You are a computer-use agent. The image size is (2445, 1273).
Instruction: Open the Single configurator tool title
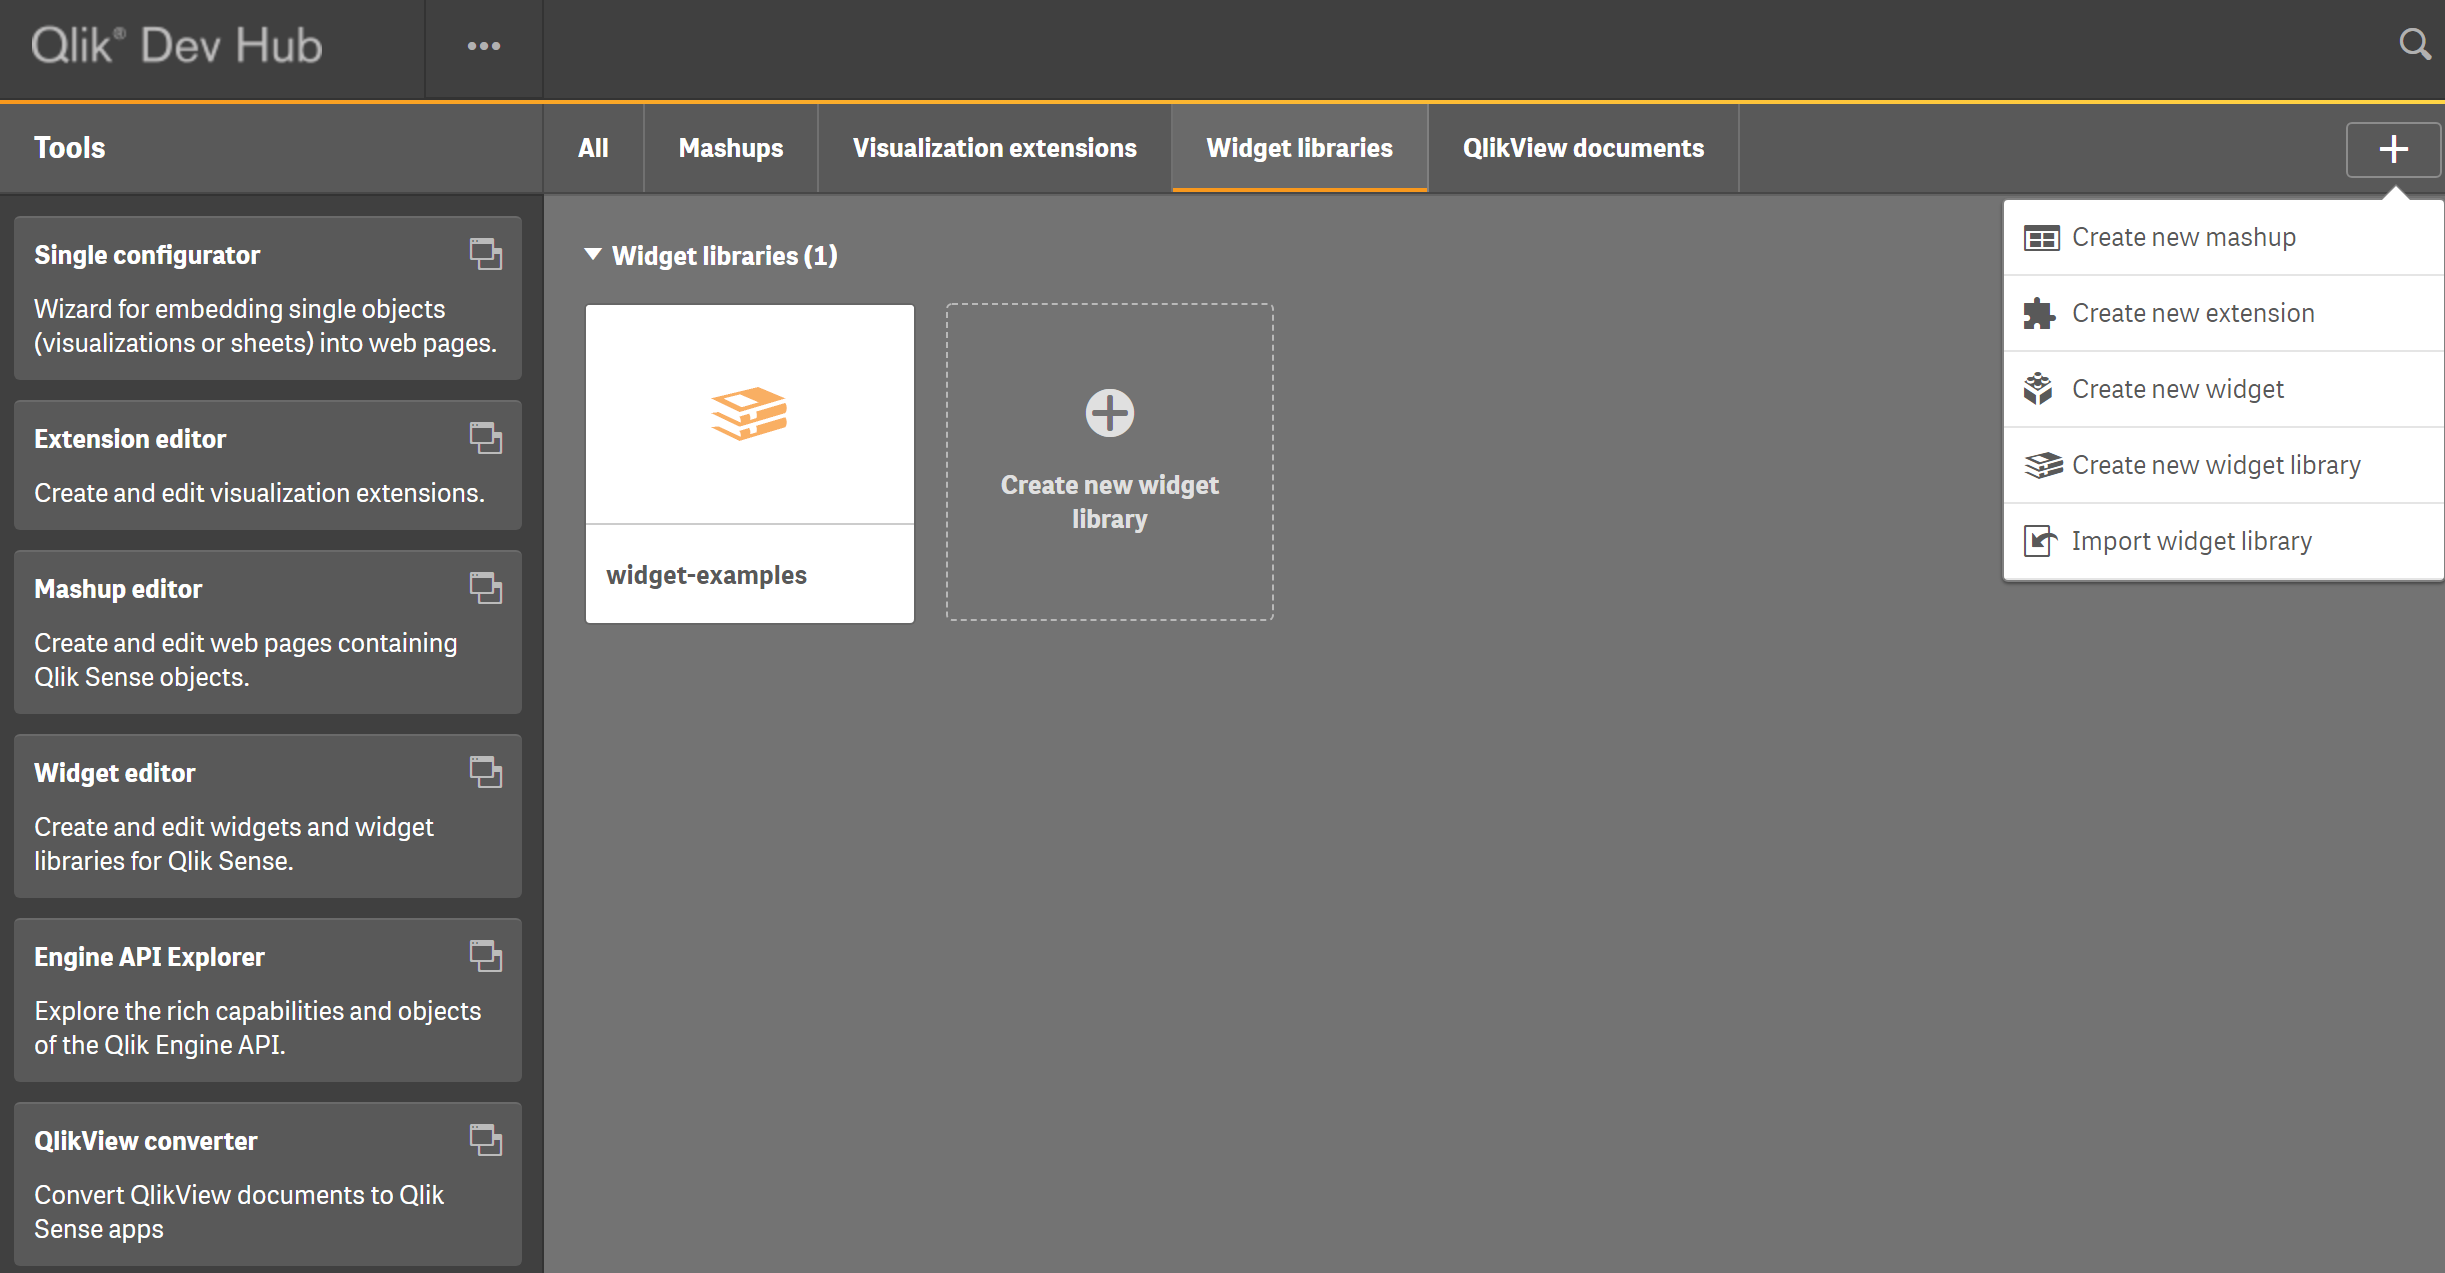coord(147,255)
